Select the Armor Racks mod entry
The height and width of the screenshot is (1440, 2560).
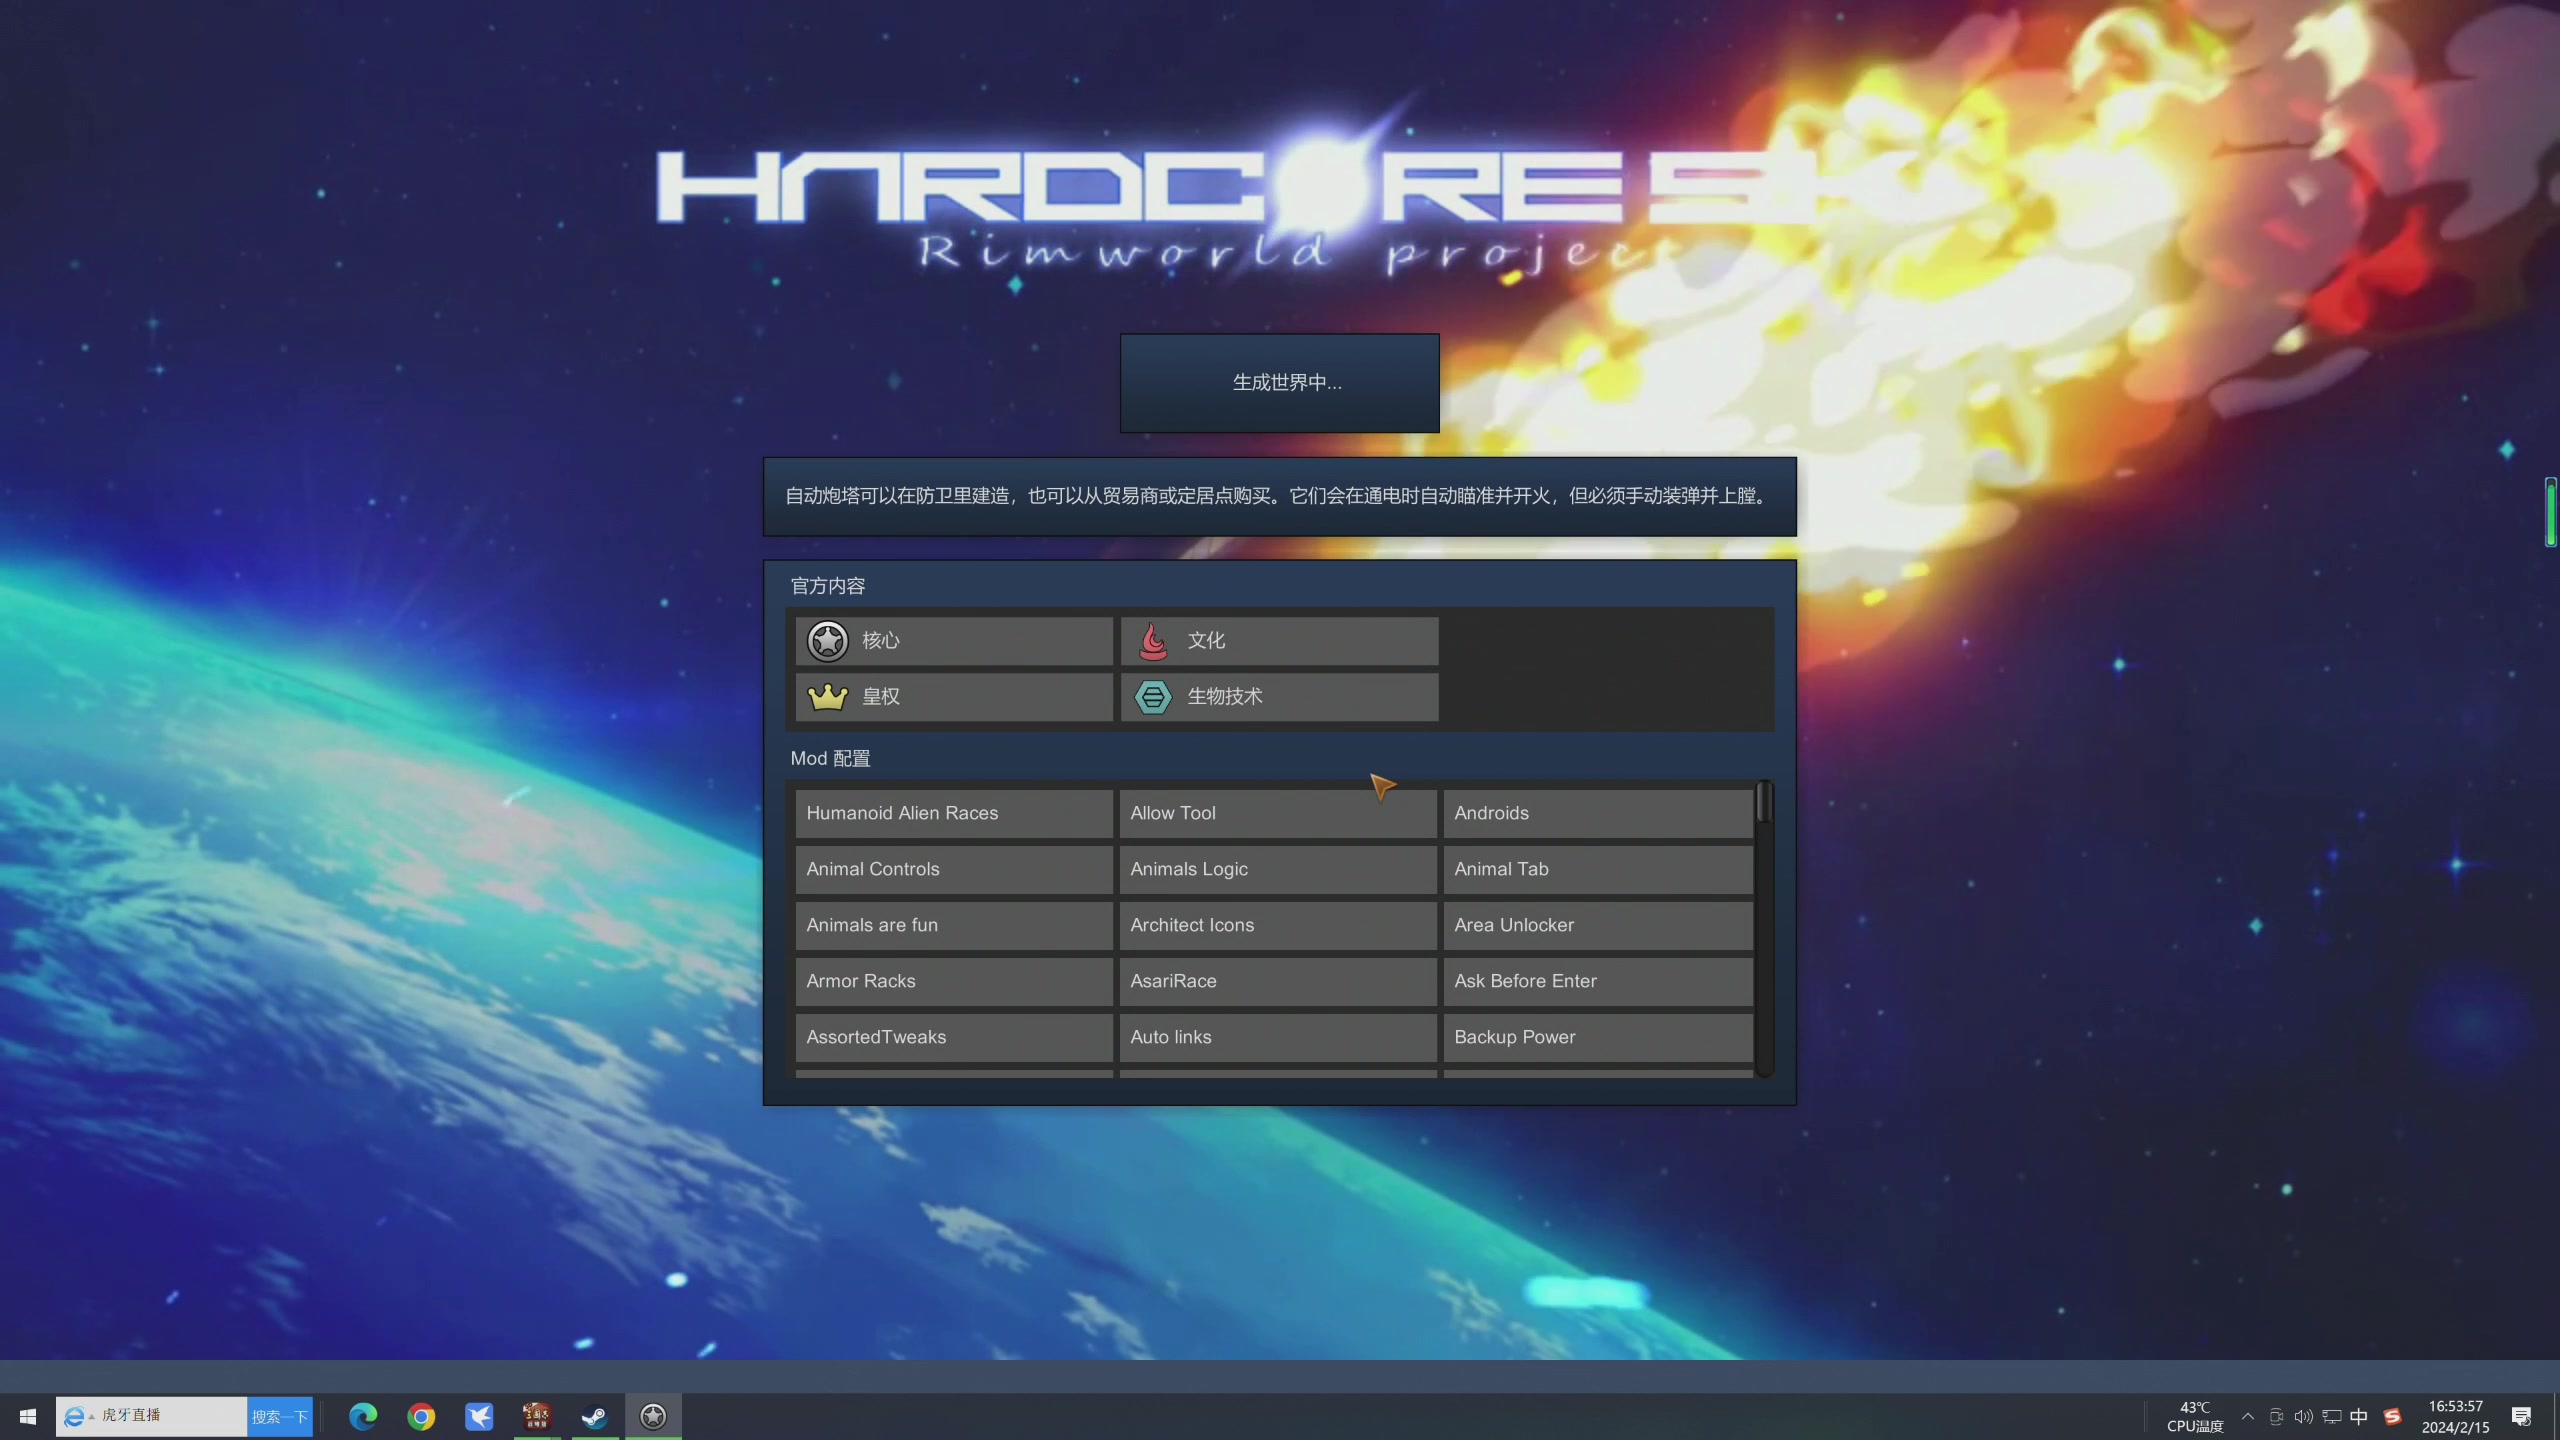coord(954,981)
